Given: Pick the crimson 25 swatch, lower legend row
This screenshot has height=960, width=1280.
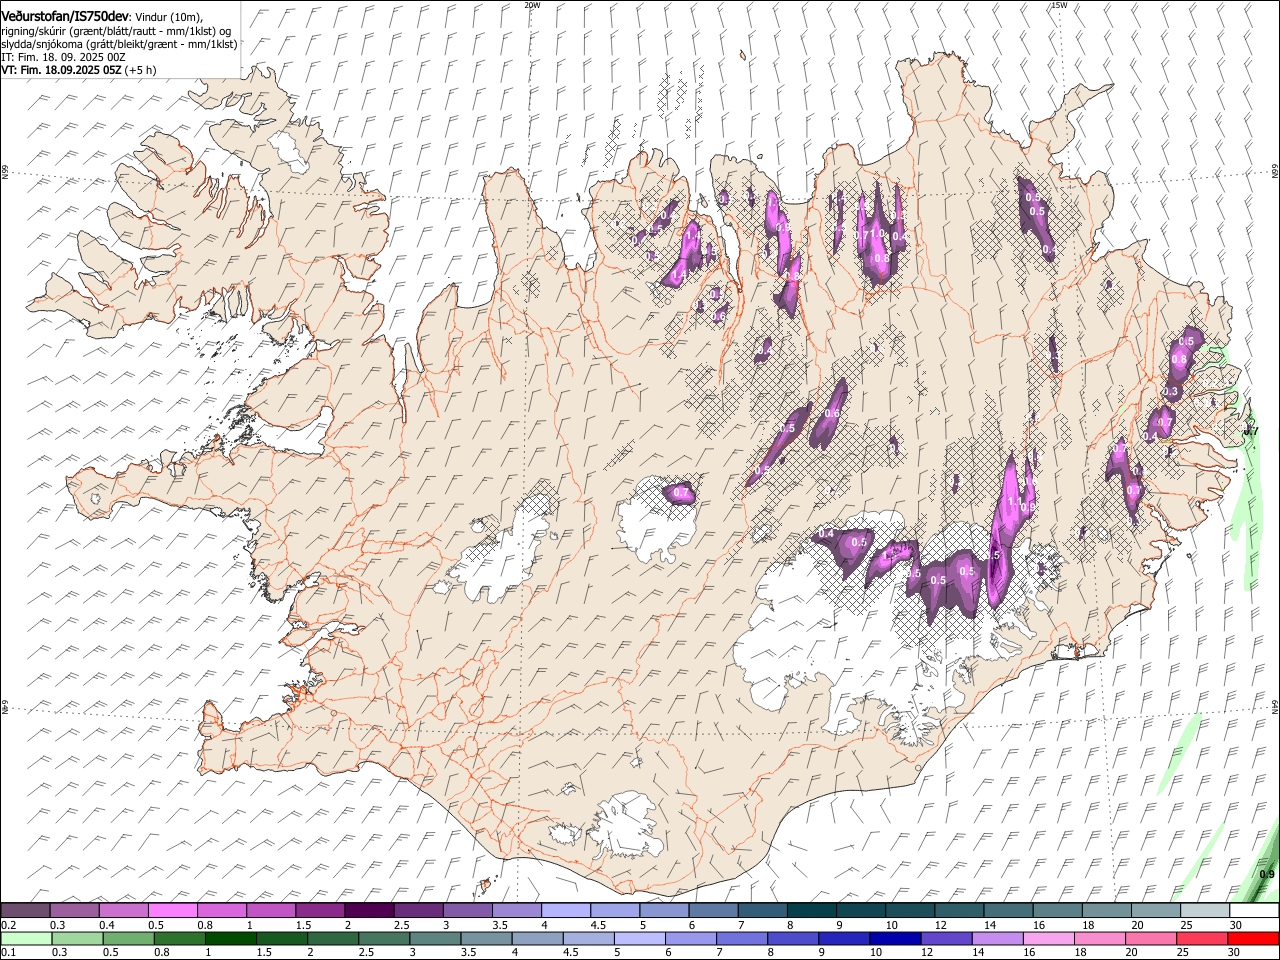Looking at the screenshot, I should [1202, 938].
